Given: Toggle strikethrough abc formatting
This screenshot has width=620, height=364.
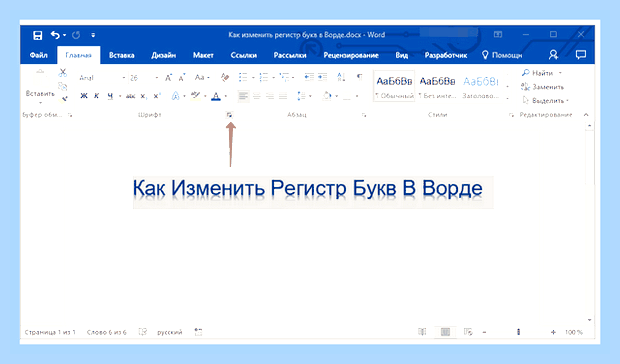Looking at the screenshot, I should click(x=130, y=96).
